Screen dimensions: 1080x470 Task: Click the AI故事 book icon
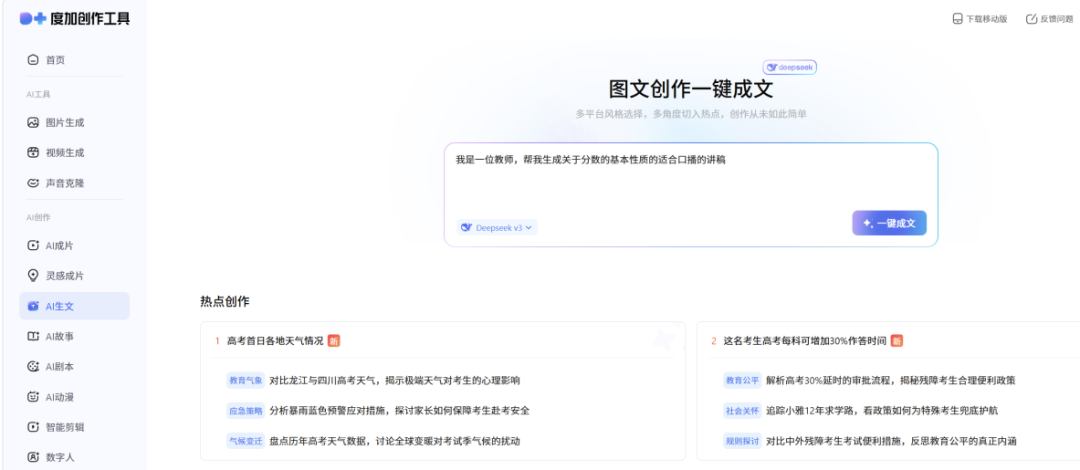tap(32, 336)
